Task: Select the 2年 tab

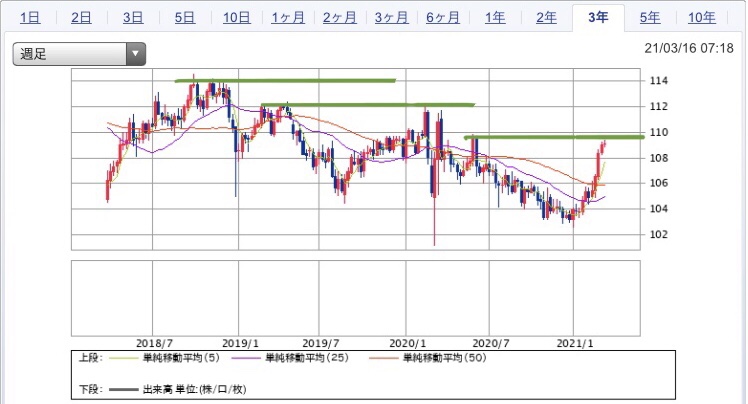Action: click(x=546, y=17)
